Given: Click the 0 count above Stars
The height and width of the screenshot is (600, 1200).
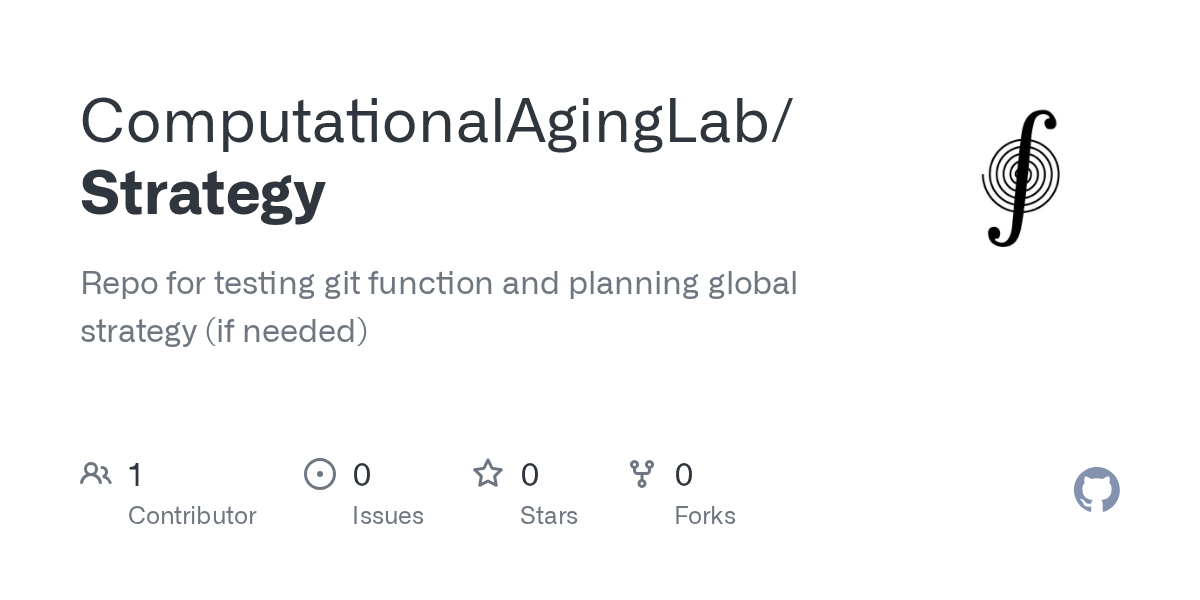Looking at the screenshot, I should tap(530, 475).
